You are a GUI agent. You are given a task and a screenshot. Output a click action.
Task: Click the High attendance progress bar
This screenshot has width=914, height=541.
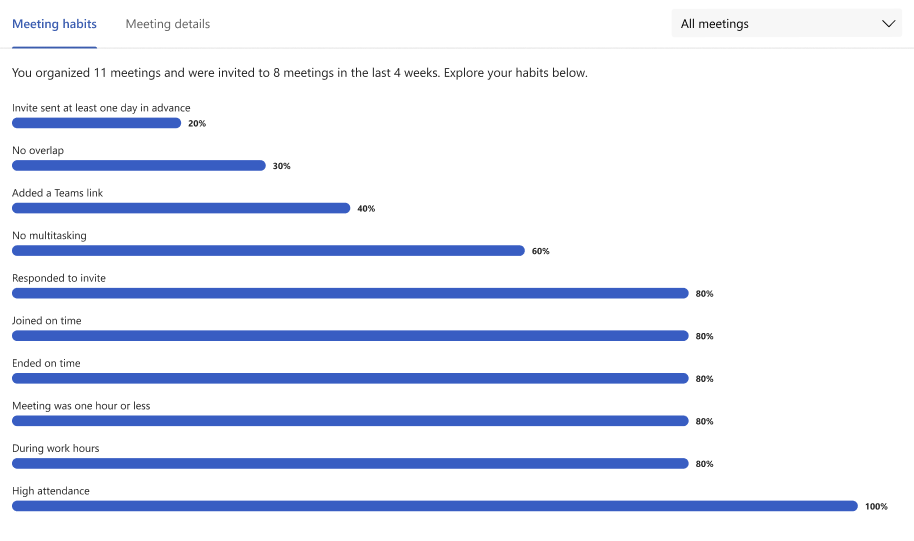point(434,506)
